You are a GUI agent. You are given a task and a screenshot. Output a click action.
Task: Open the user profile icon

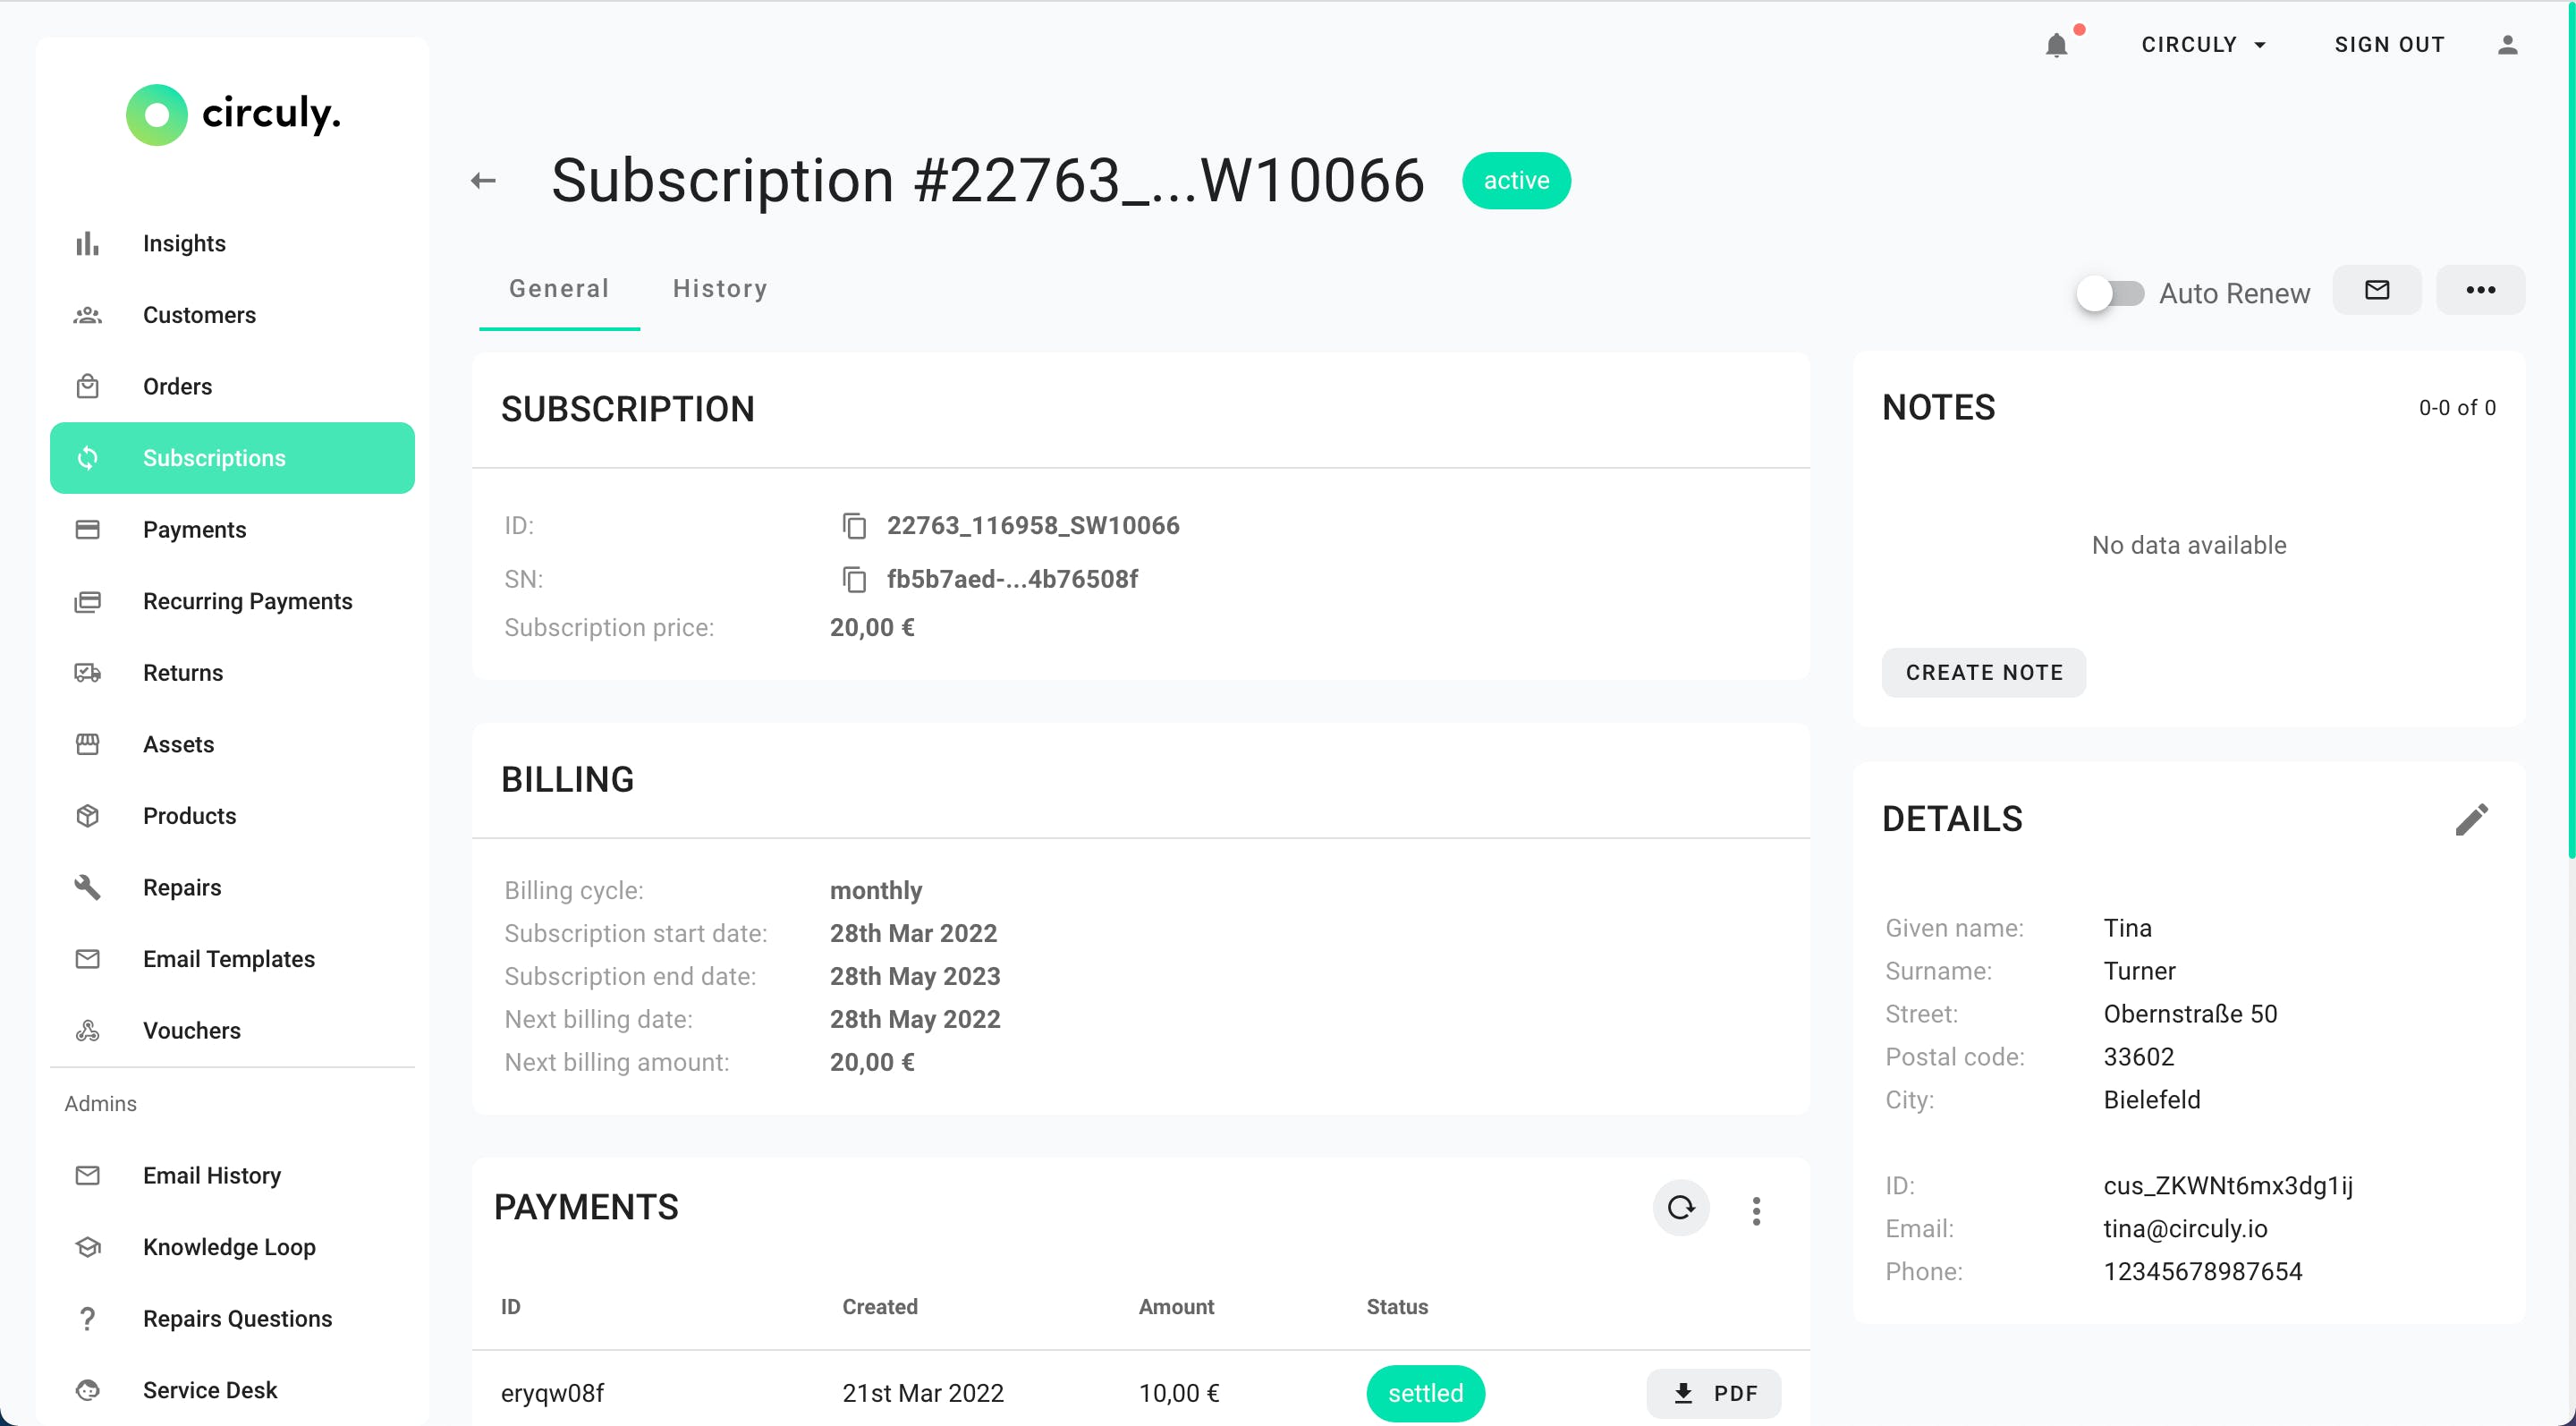2507,45
